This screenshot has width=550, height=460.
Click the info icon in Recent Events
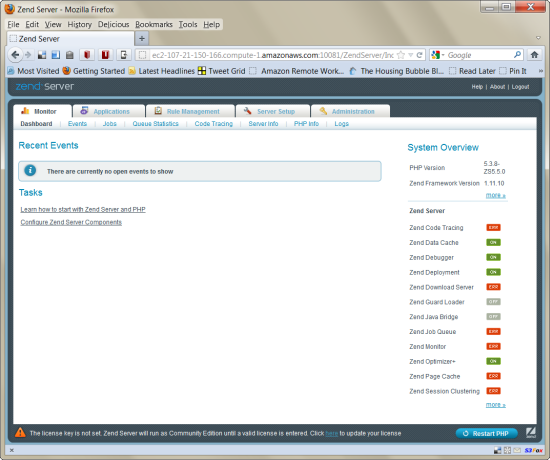(30, 171)
